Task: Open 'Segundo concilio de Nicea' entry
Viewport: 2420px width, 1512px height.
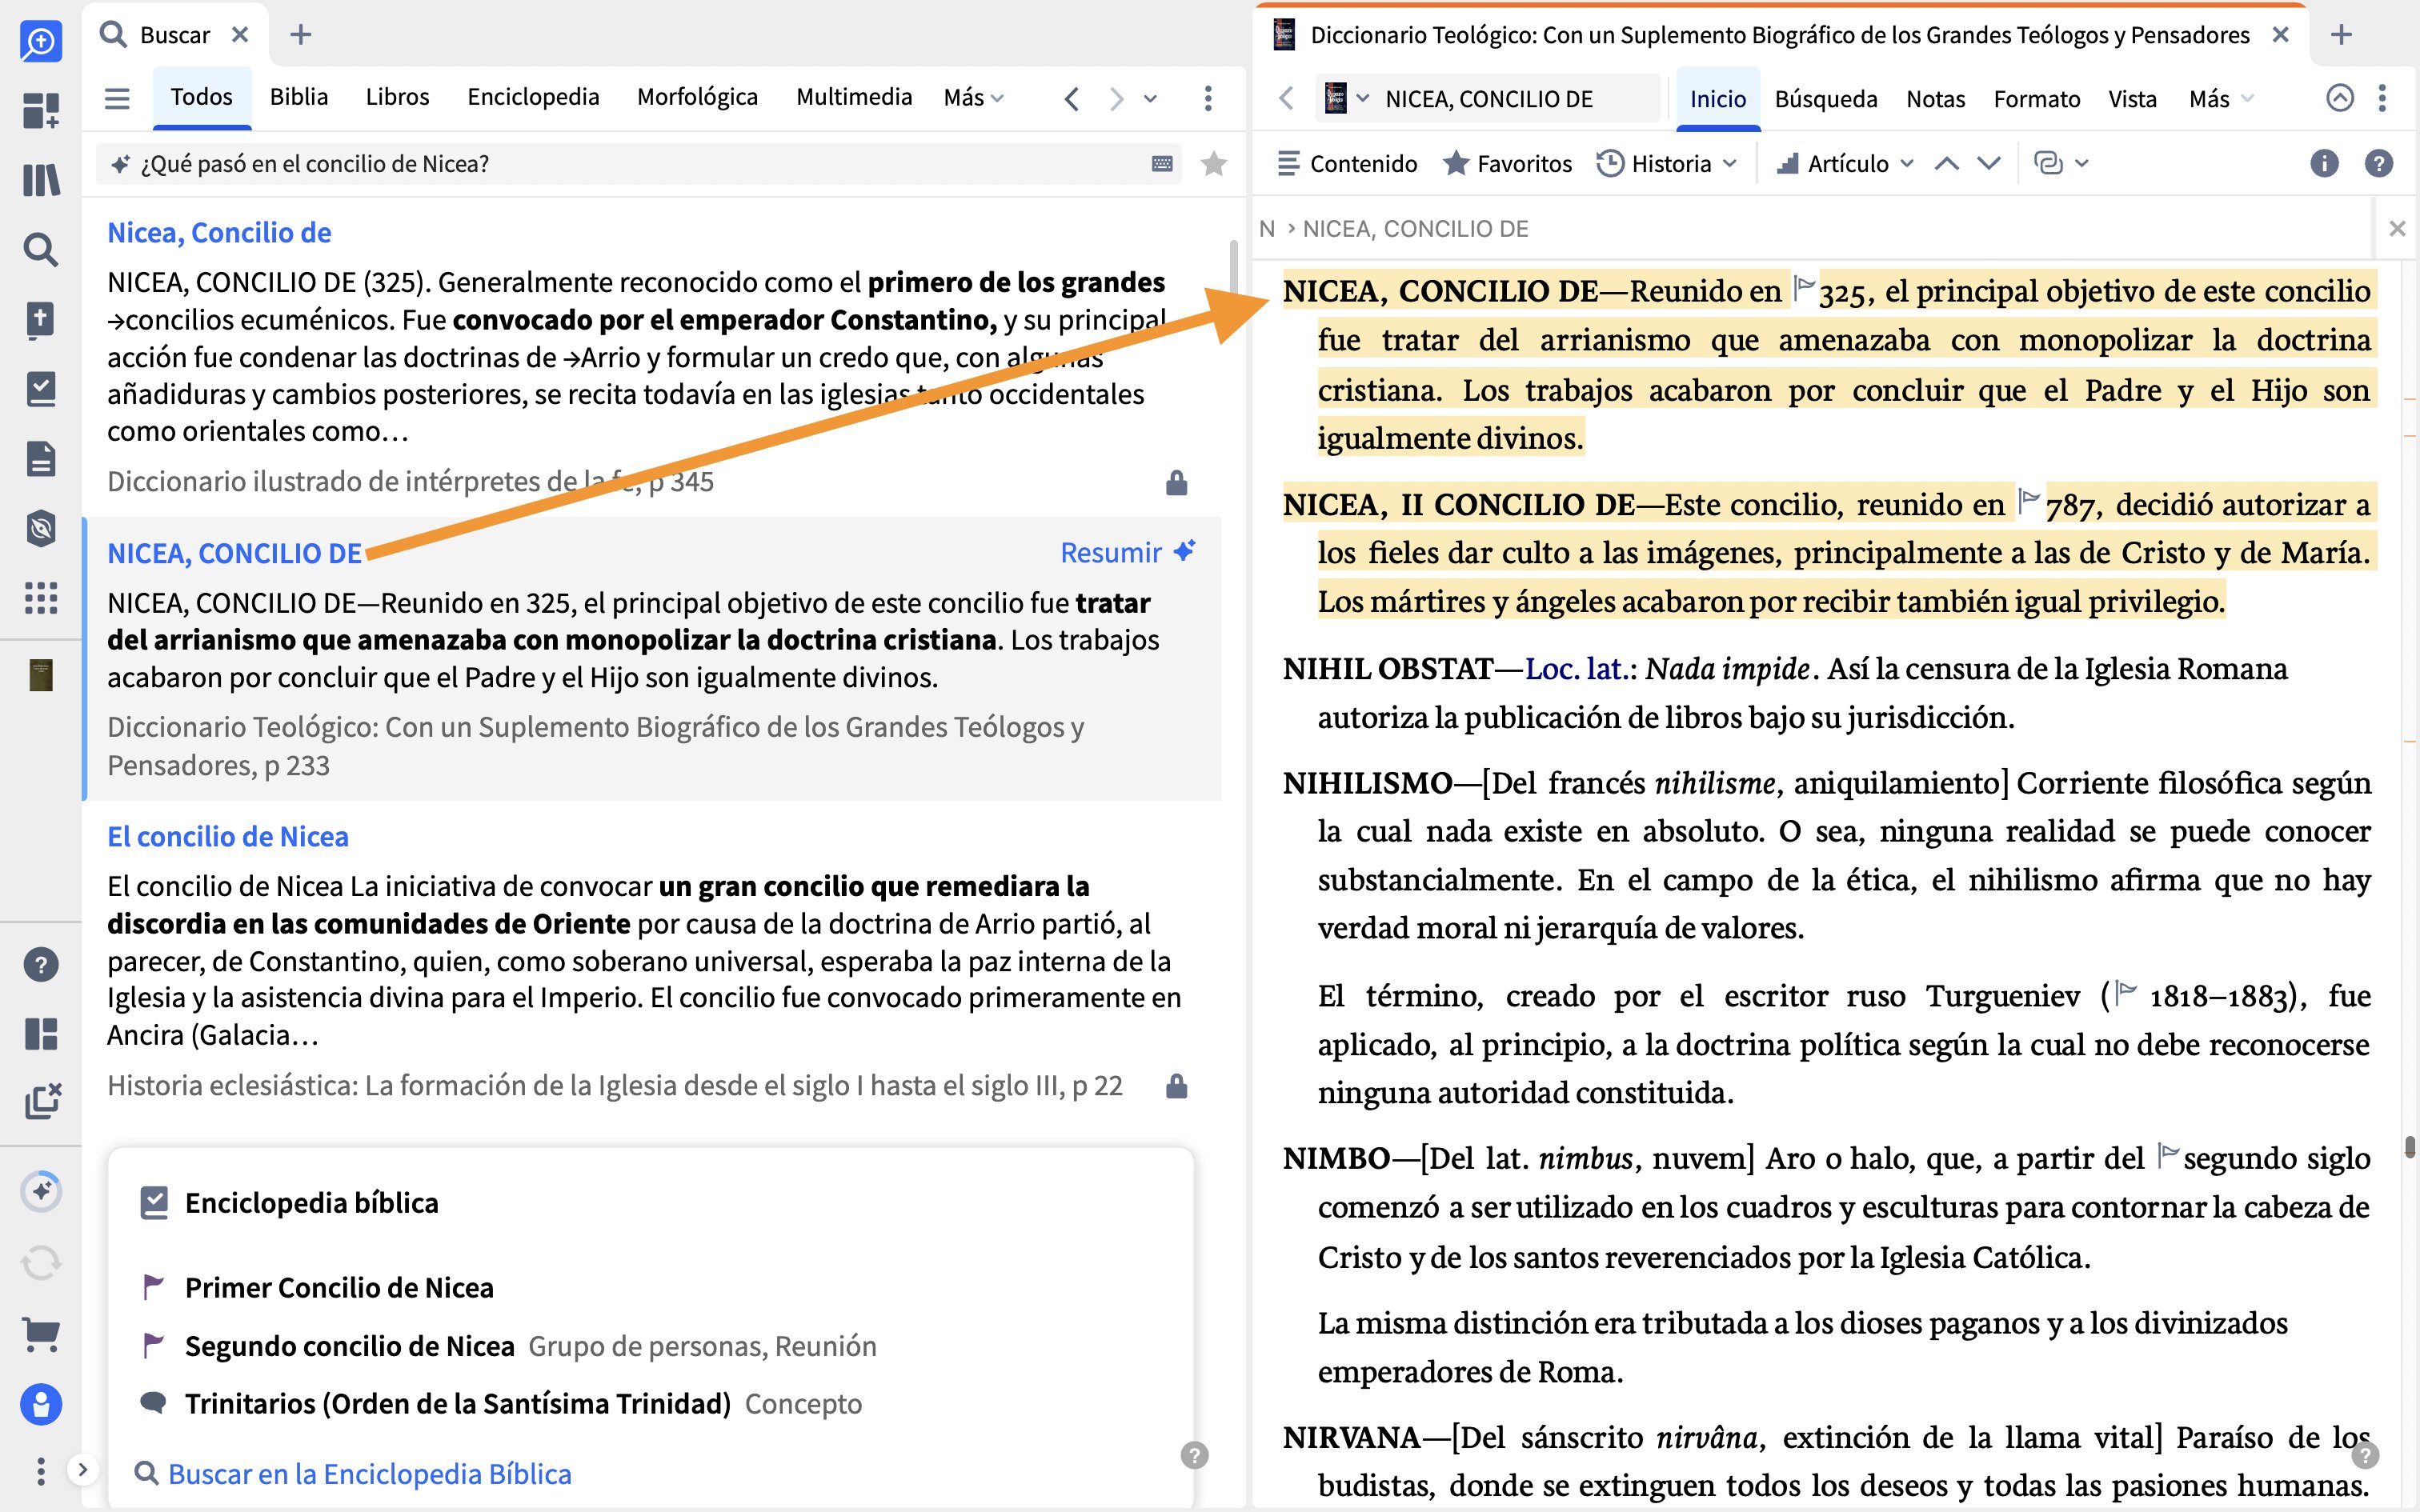Action: (x=349, y=1346)
